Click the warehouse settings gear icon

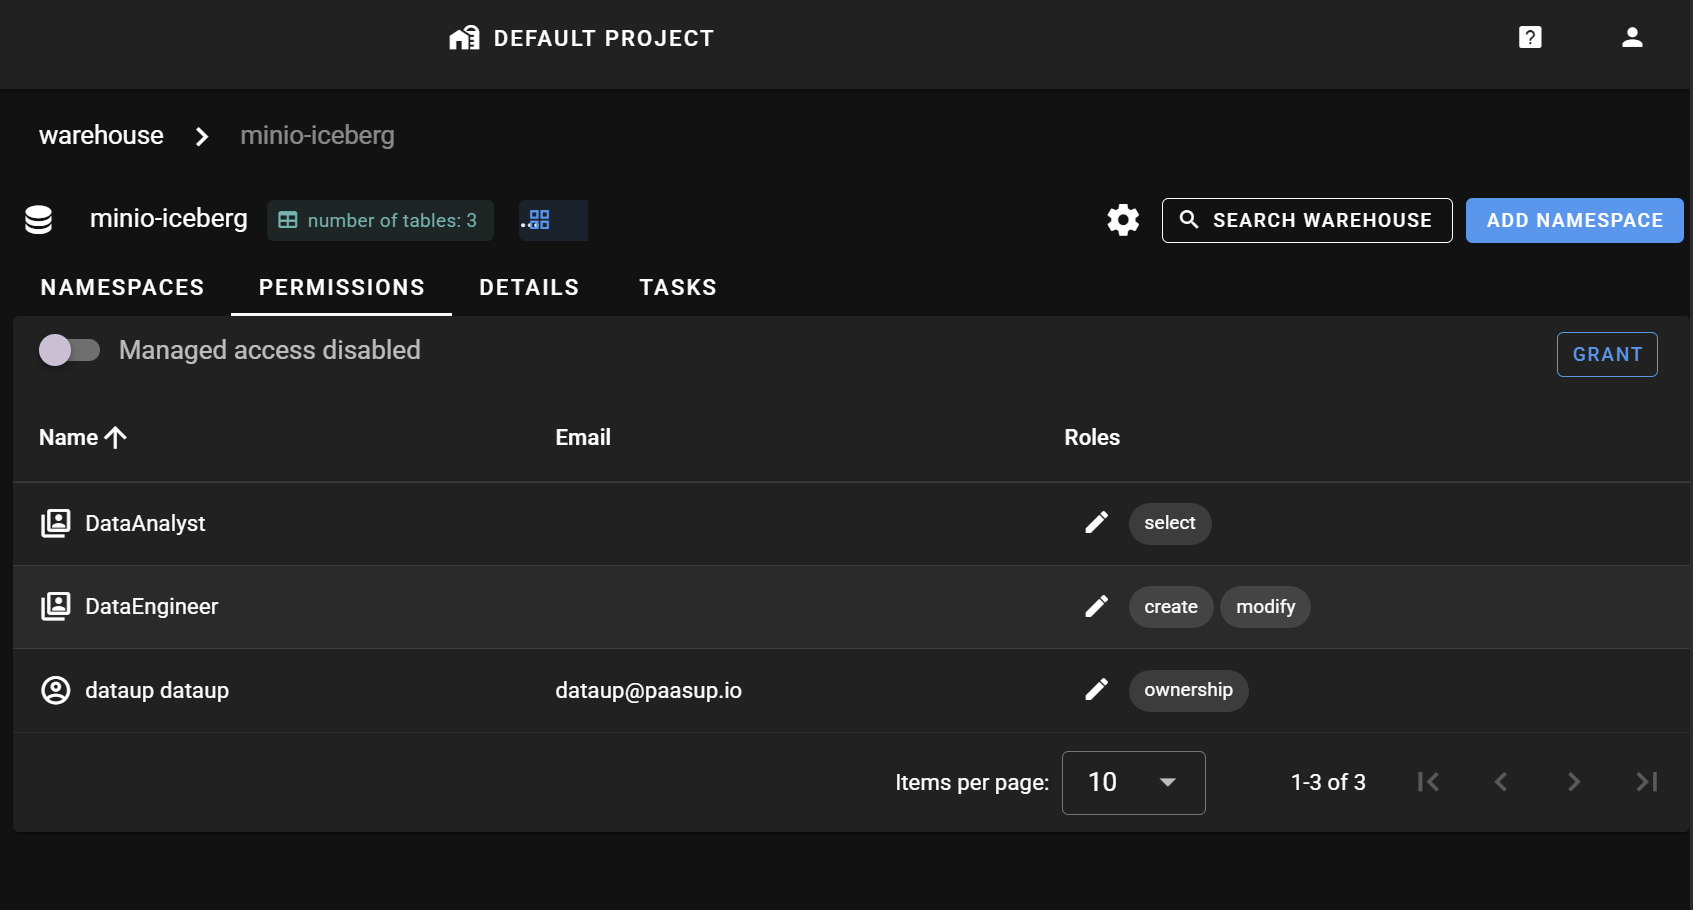point(1123,220)
